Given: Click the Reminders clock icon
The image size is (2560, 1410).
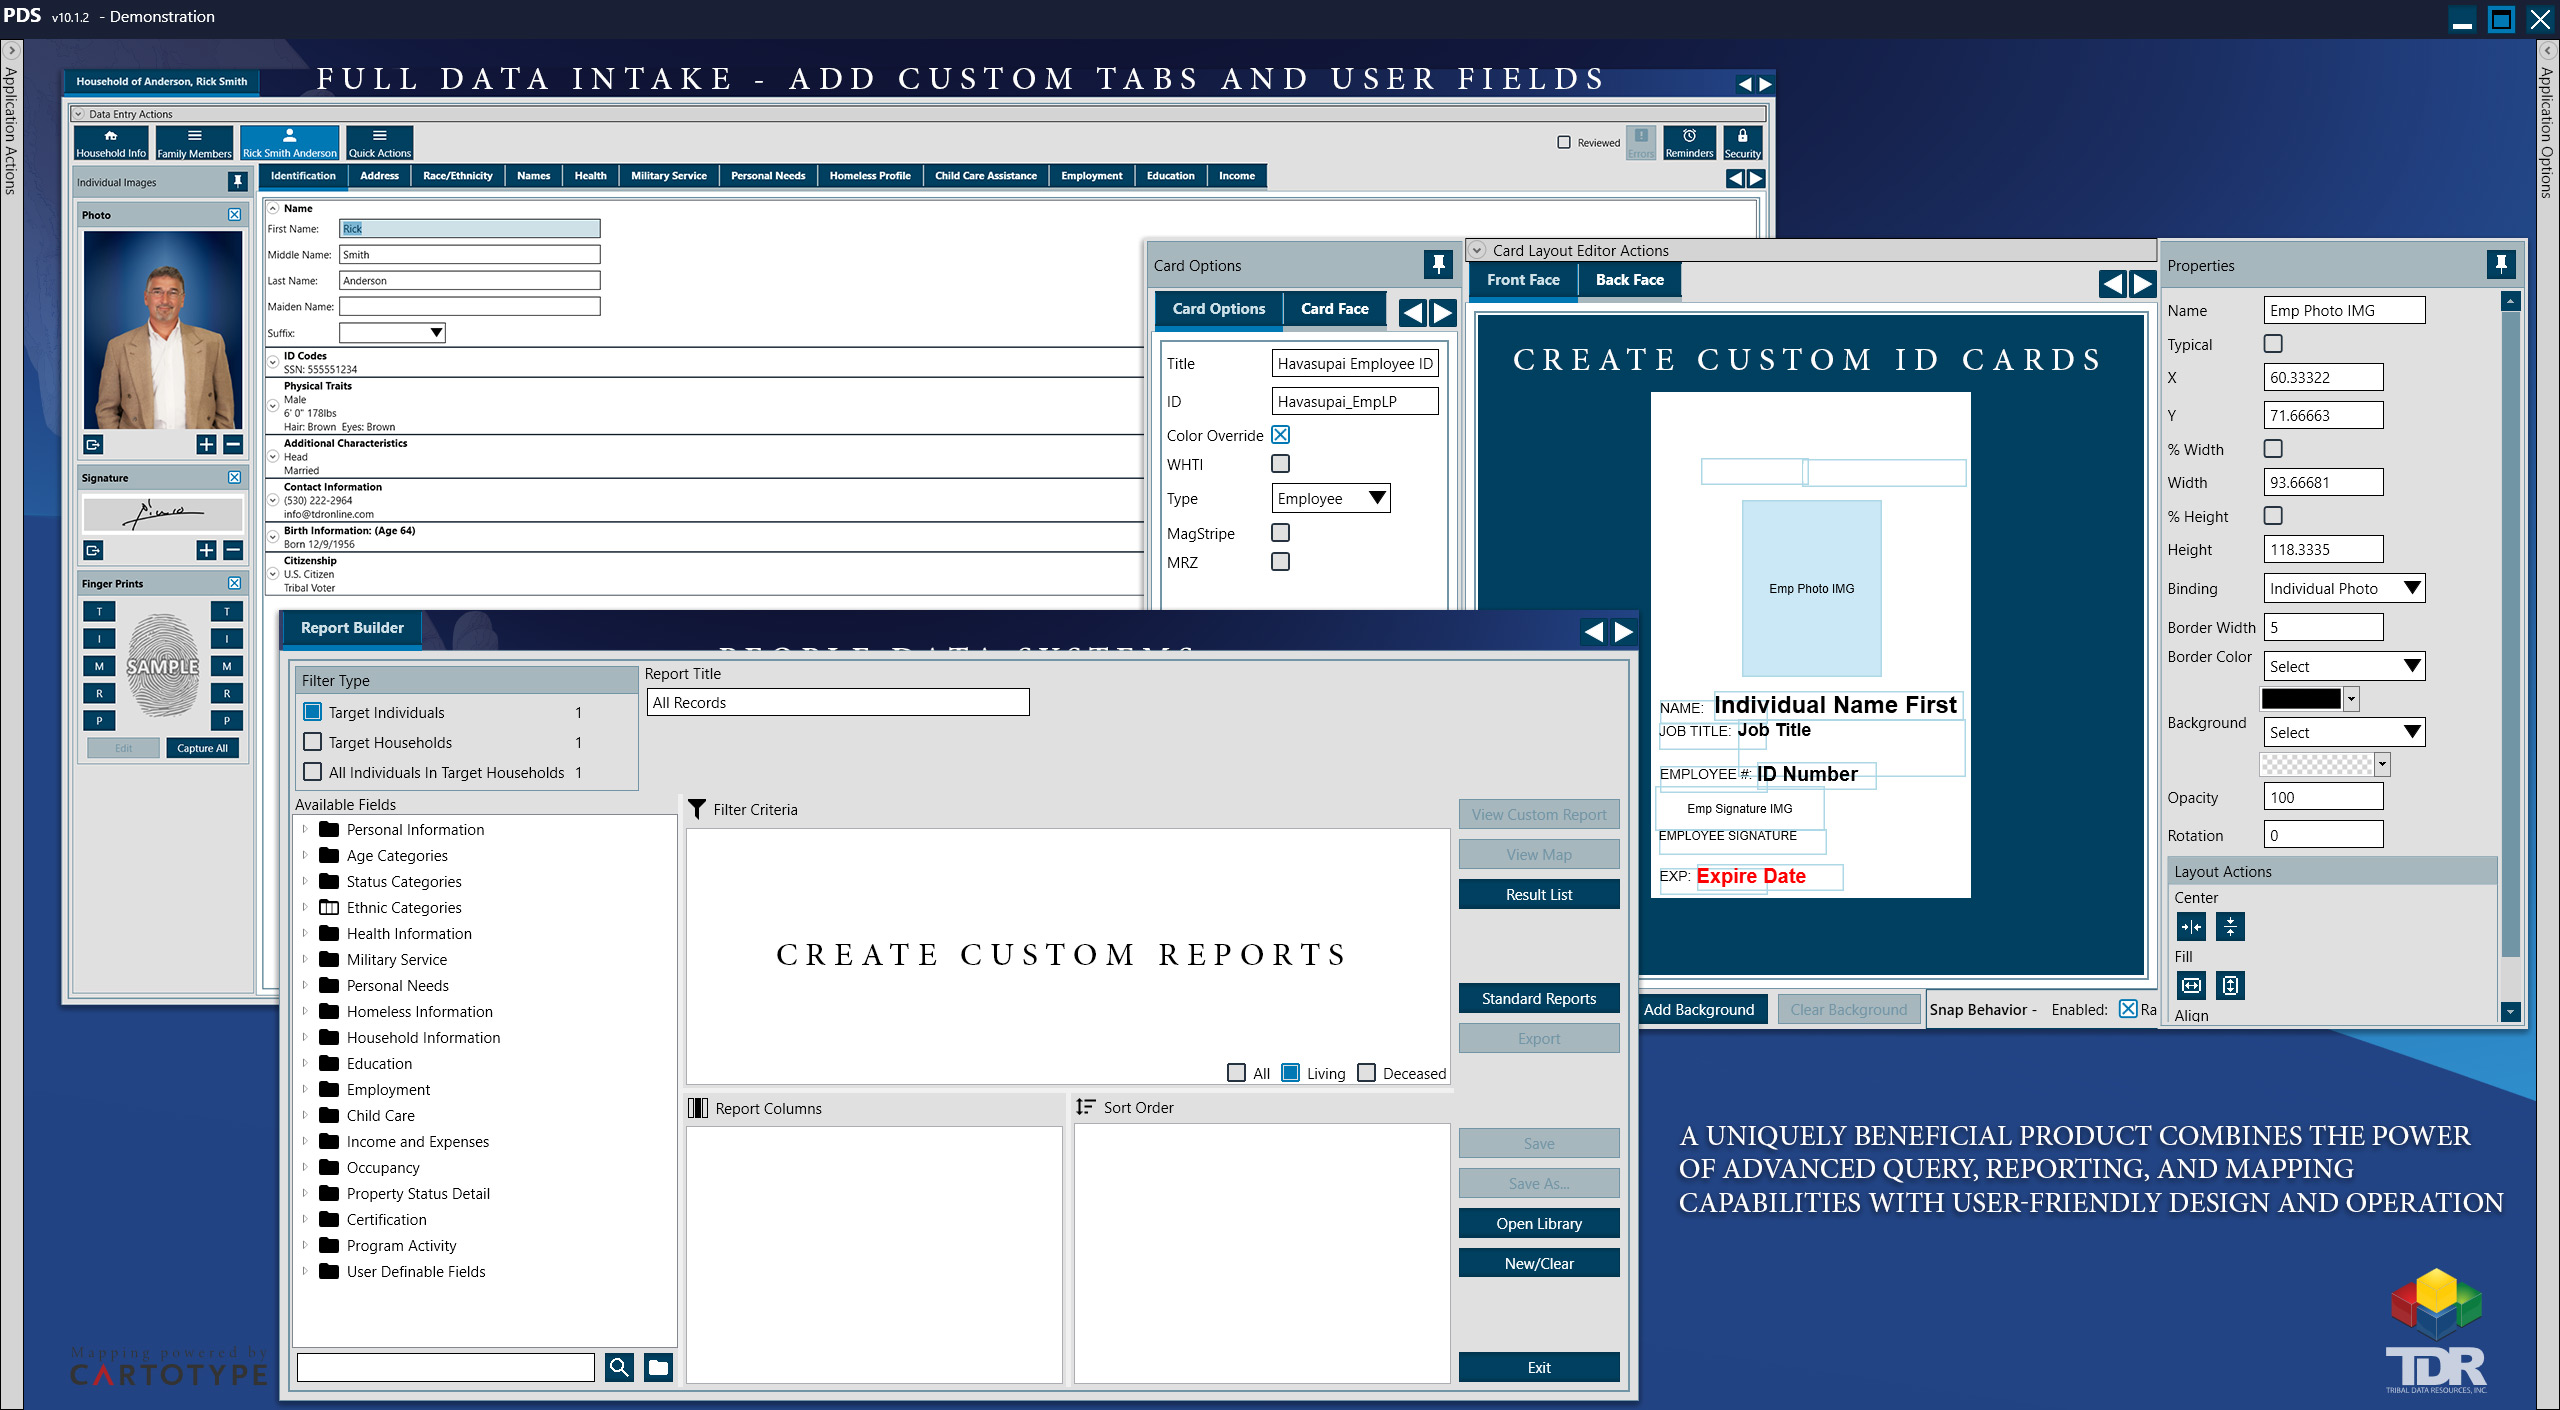Looking at the screenshot, I should [x=1689, y=137].
